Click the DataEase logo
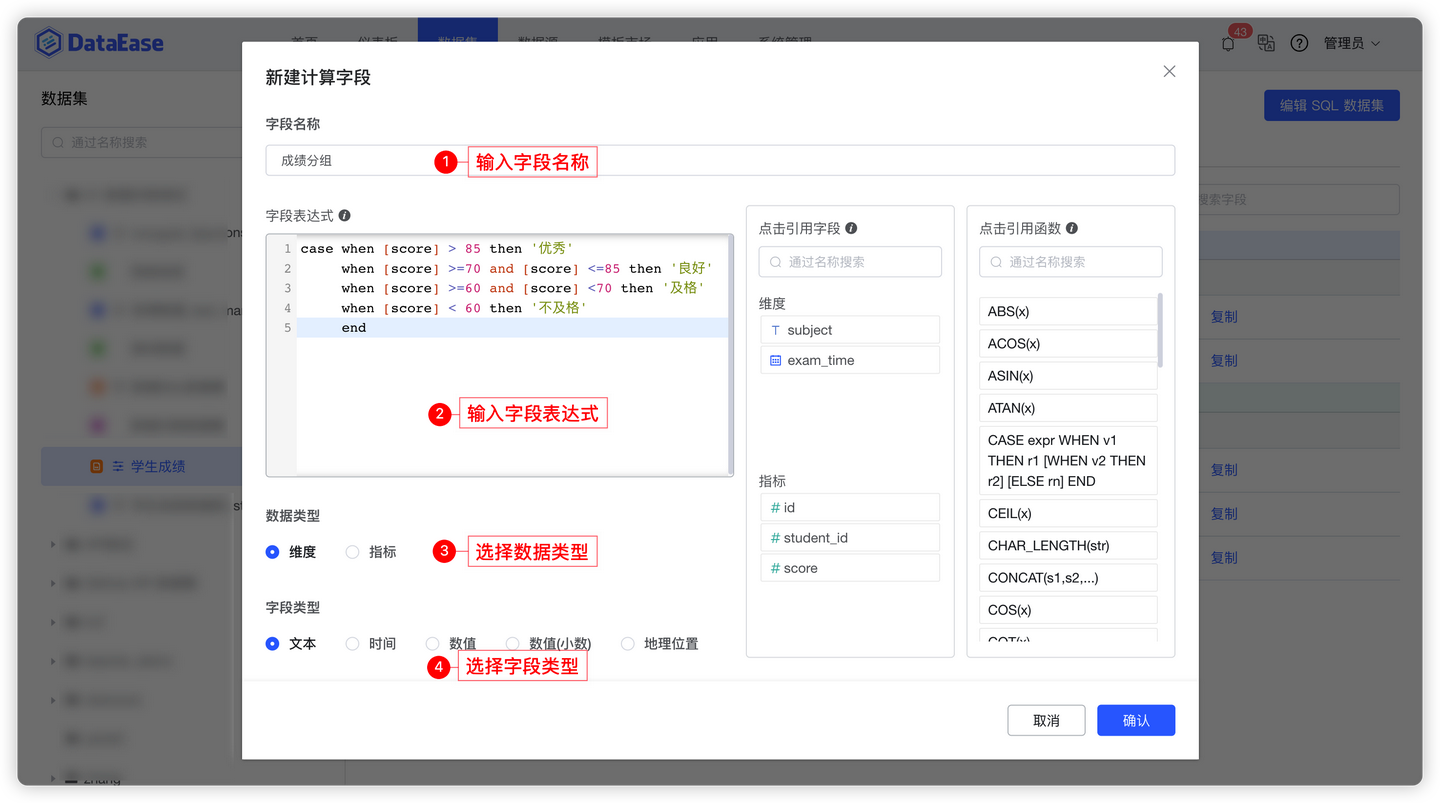The height and width of the screenshot is (803, 1440). click(99, 42)
